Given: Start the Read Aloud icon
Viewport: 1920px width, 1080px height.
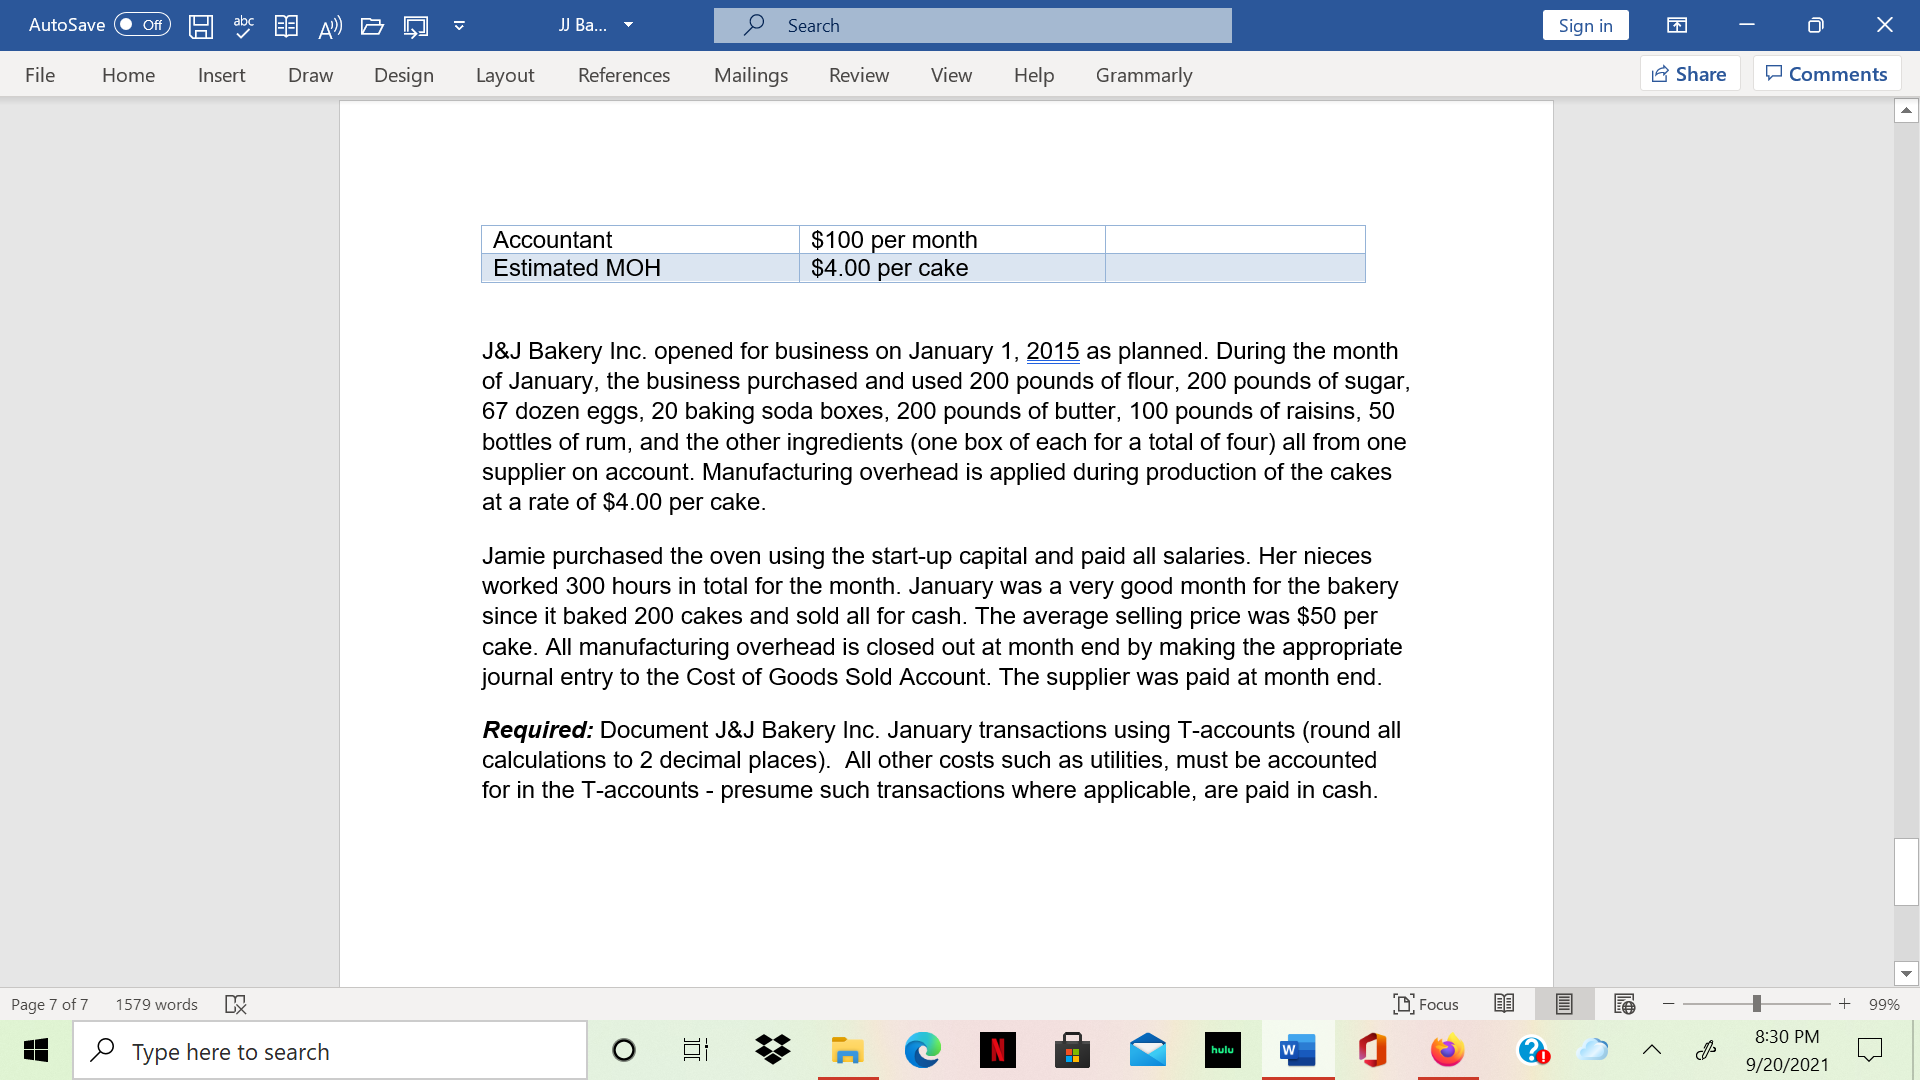Looking at the screenshot, I should tap(330, 27).
